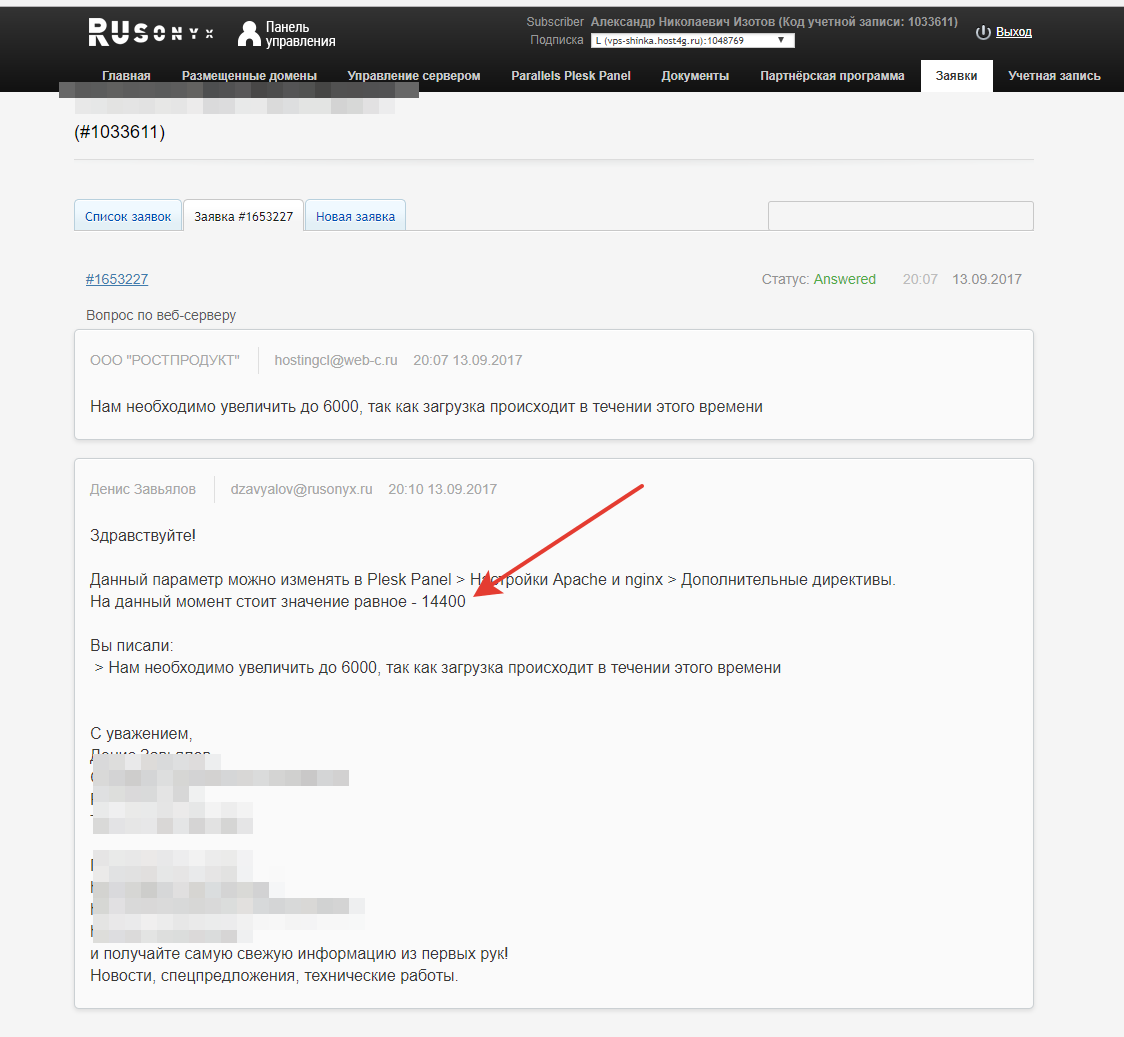Click the Здравствуйте! greeting line

(x=143, y=535)
